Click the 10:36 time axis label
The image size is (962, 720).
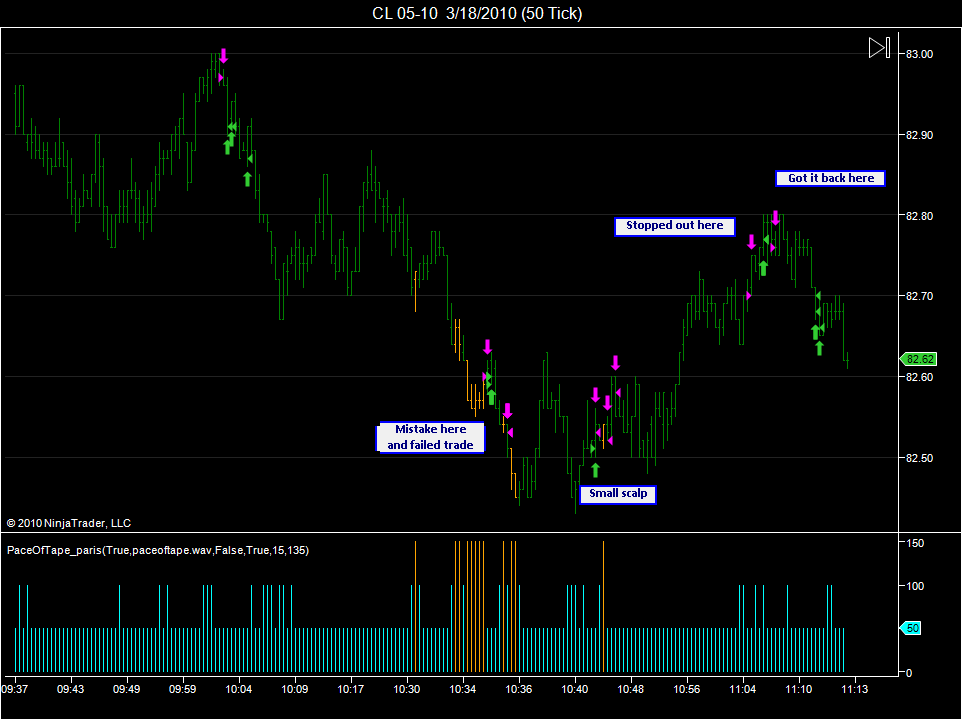coord(519,689)
